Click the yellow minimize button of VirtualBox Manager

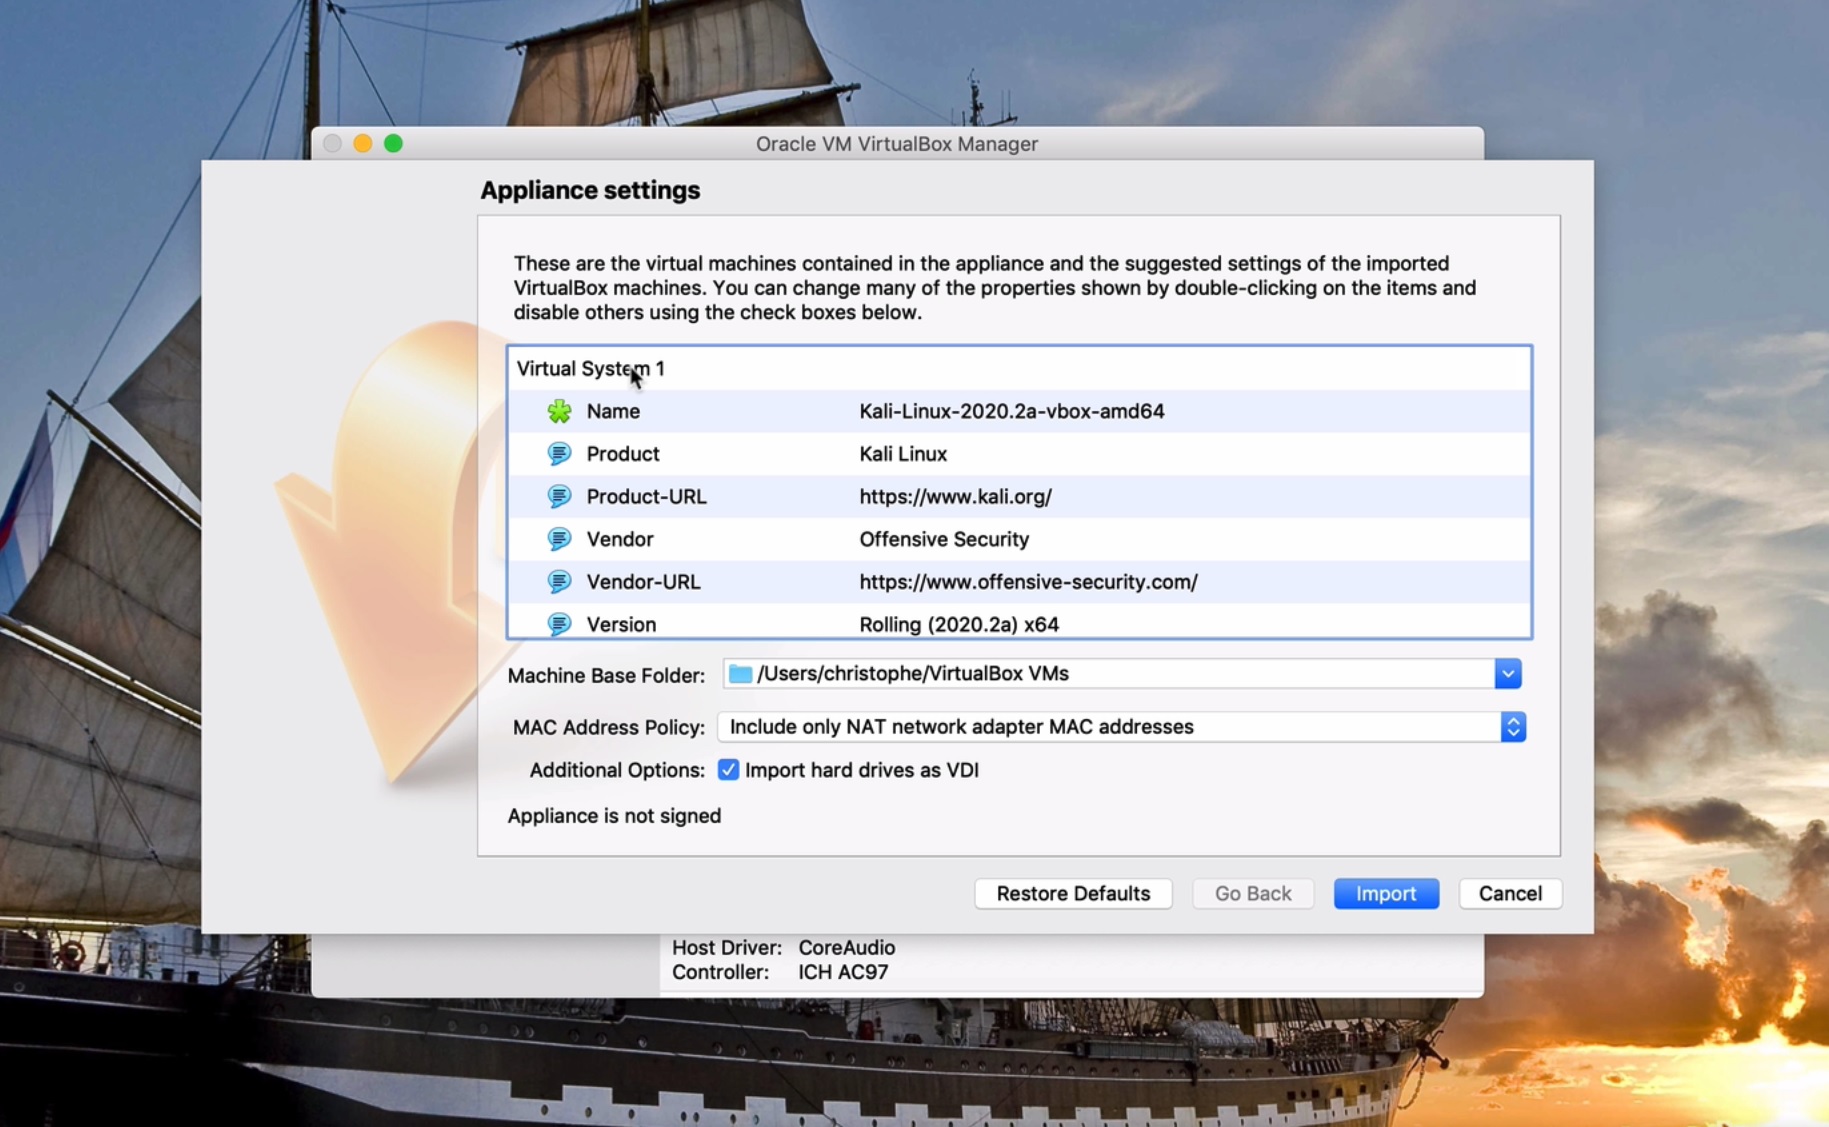[363, 143]
